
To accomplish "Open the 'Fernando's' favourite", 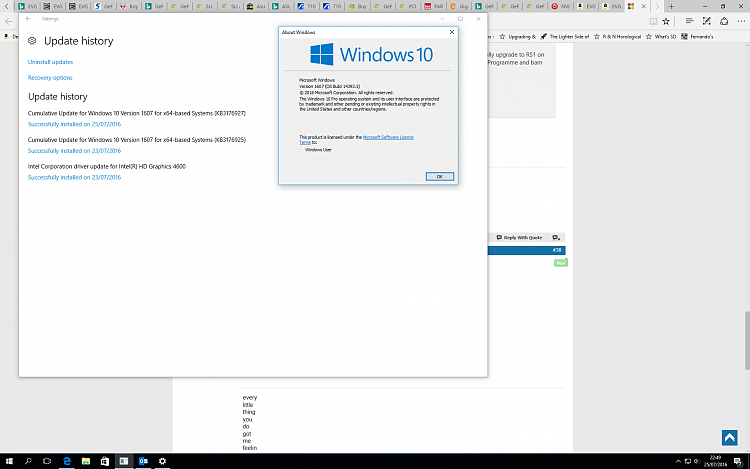I will click(697, 37).
